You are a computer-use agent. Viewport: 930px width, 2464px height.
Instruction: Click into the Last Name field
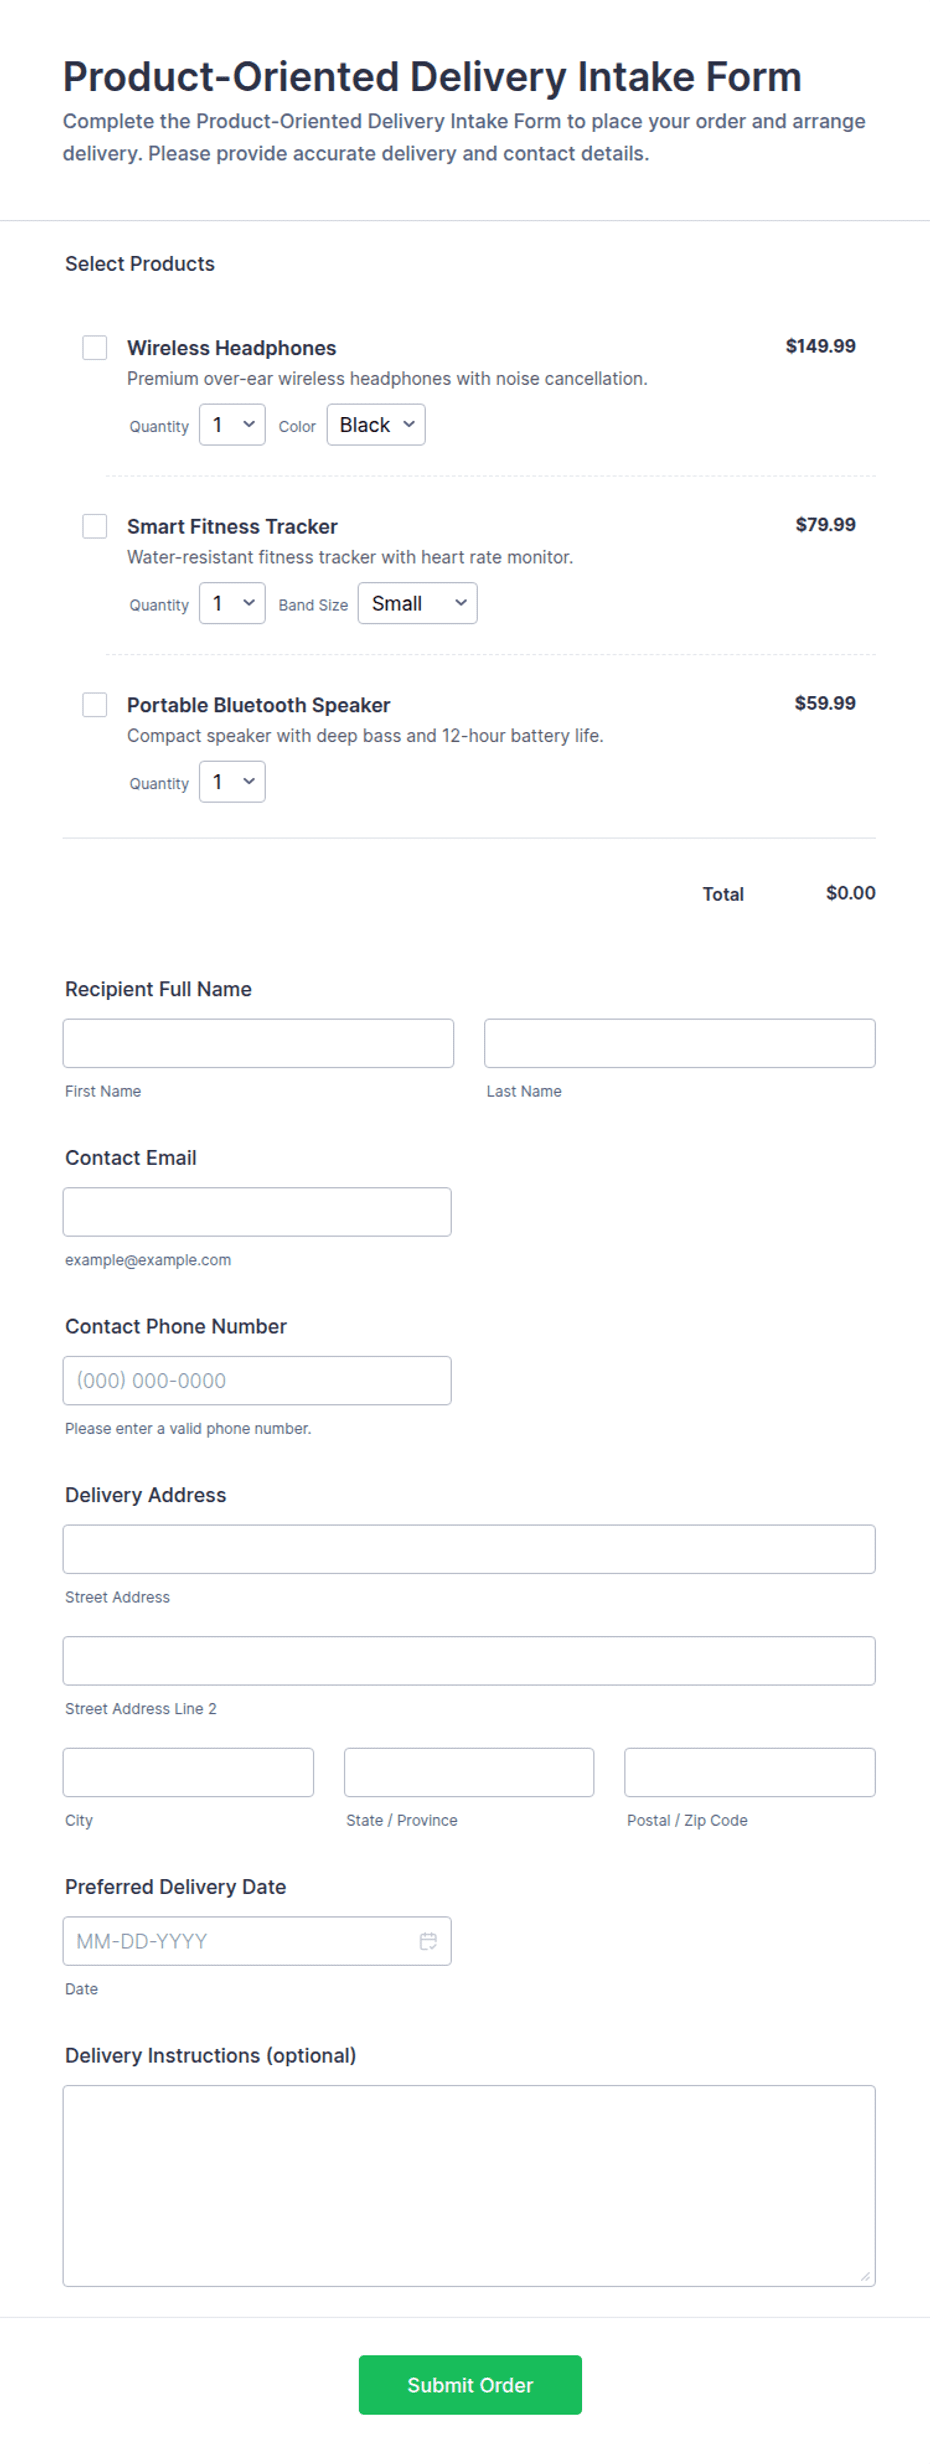680,1043
